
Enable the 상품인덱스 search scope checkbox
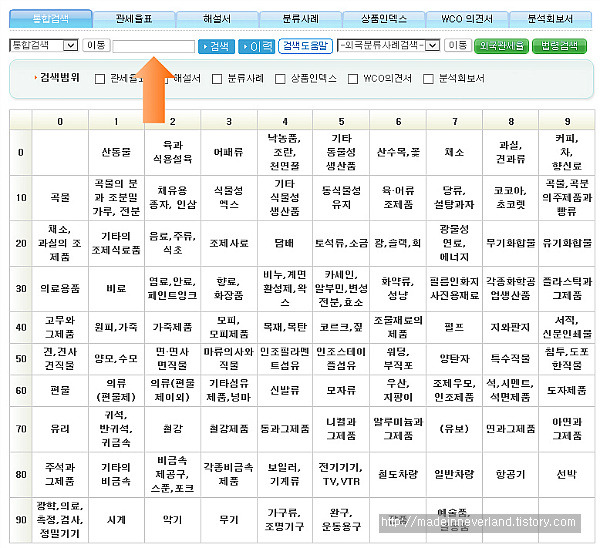pyautogui.click(x=280, y=79)
